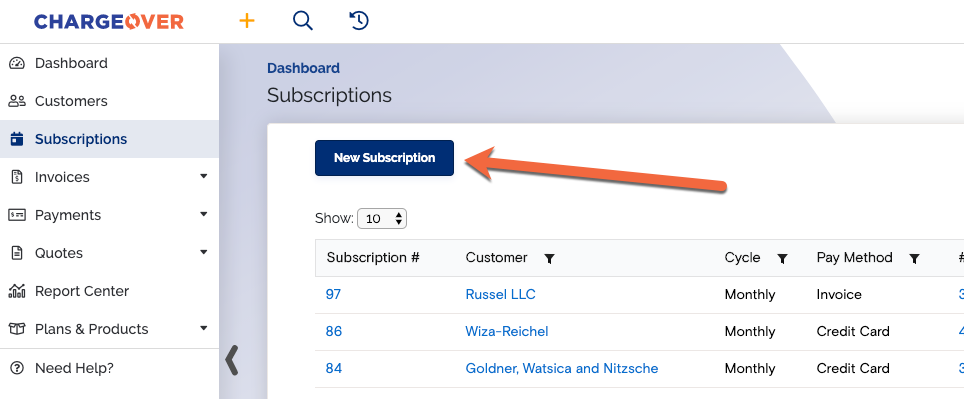
Task: Click the Invoices document icon
Action: [17, 177]
